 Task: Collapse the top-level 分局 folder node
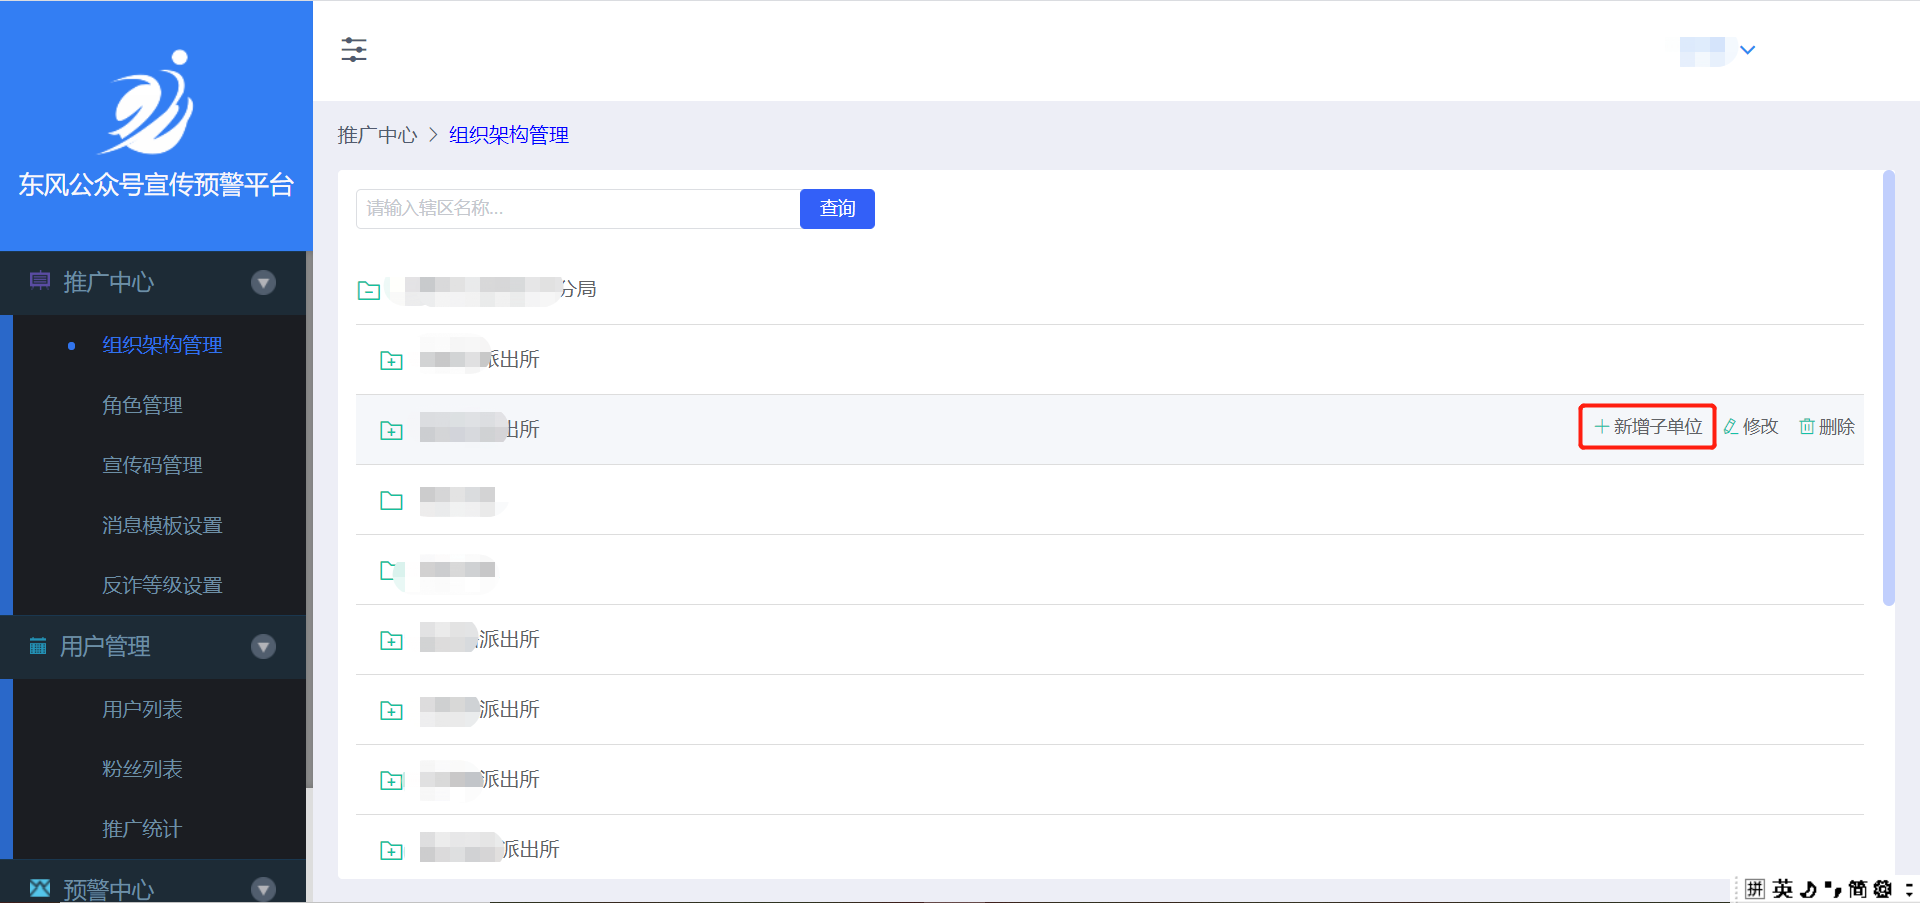[369, 291]
